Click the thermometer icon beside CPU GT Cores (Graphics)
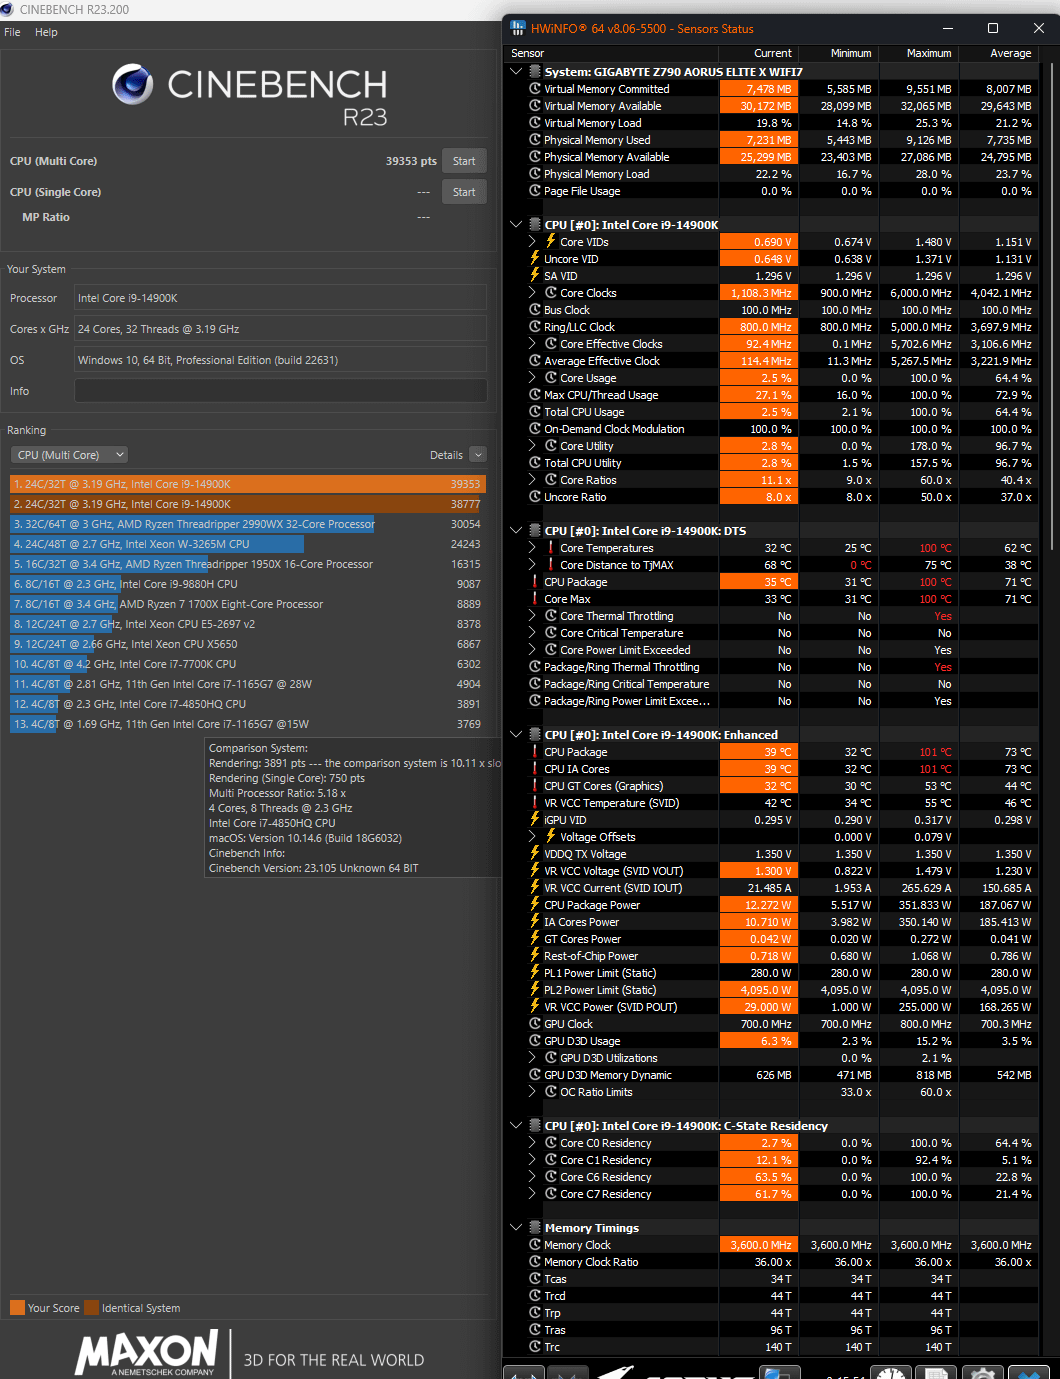Image resolution: width=1060 pixels, height=1379 pixels. point(535,786)
